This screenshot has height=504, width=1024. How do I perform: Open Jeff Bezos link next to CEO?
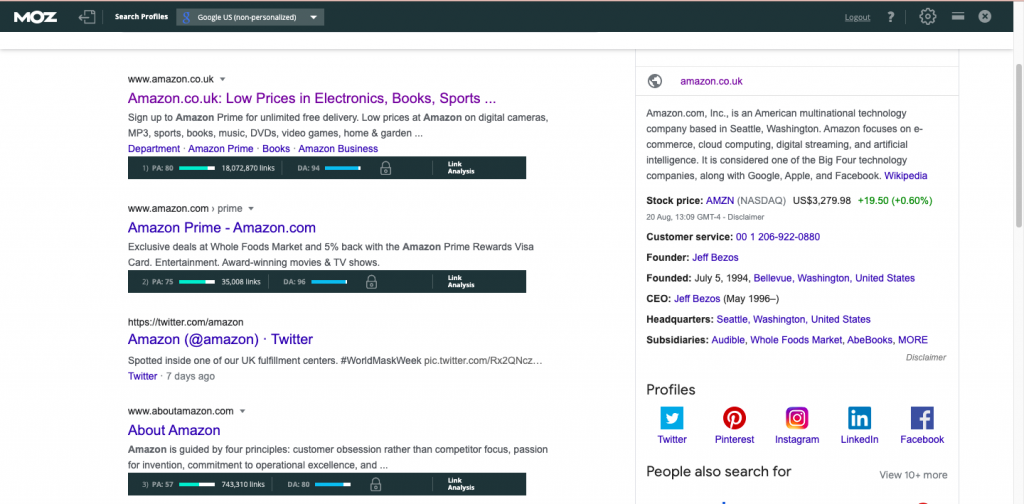697,298
